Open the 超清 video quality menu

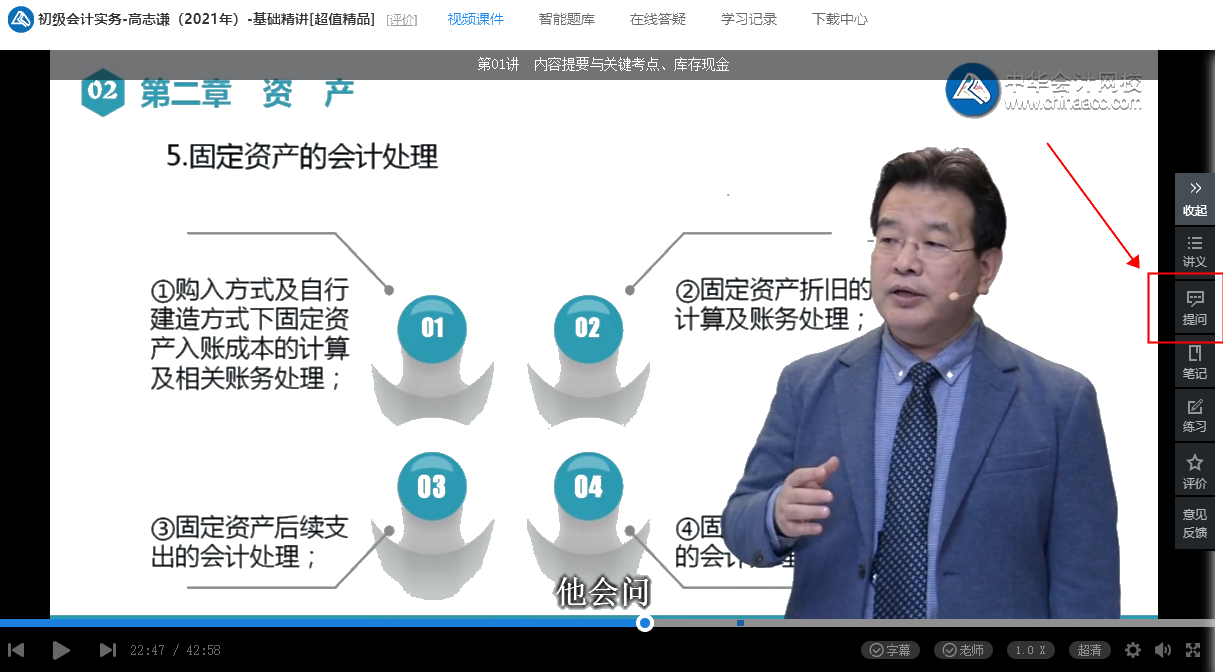pyautogui.click(x=1090, y=650)
